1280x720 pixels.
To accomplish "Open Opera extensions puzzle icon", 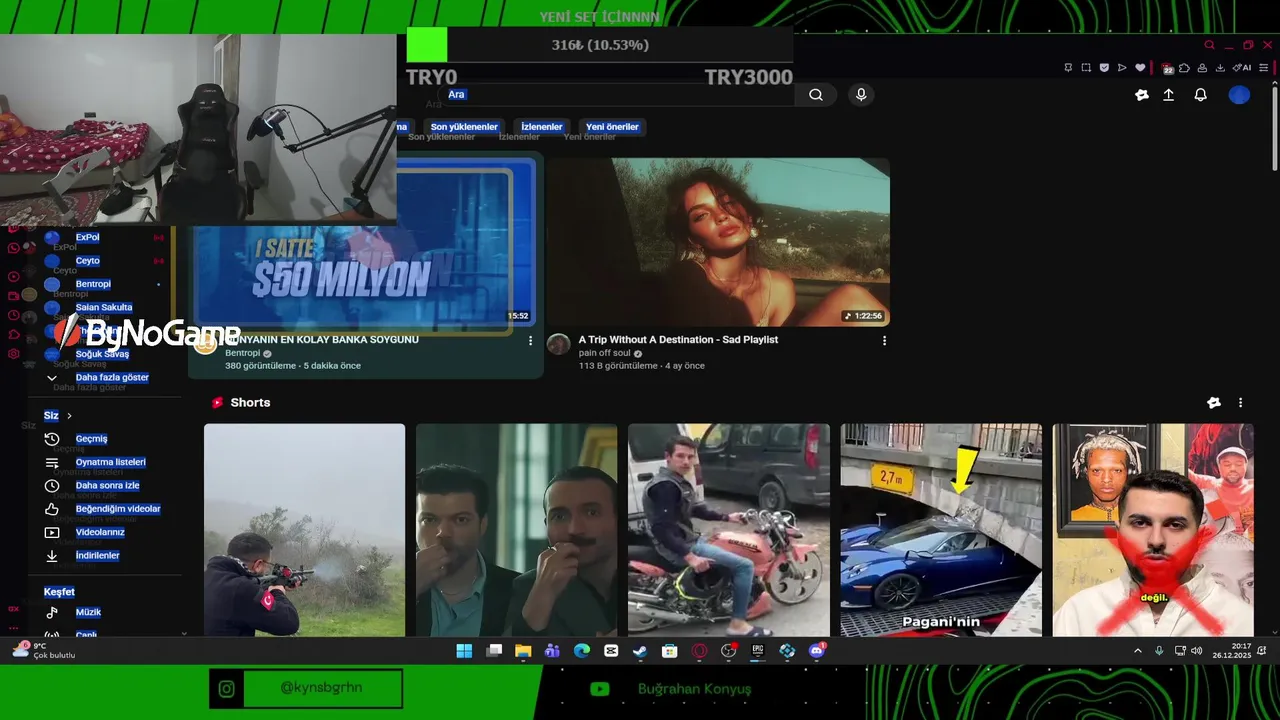I will tap(1184, 68).
